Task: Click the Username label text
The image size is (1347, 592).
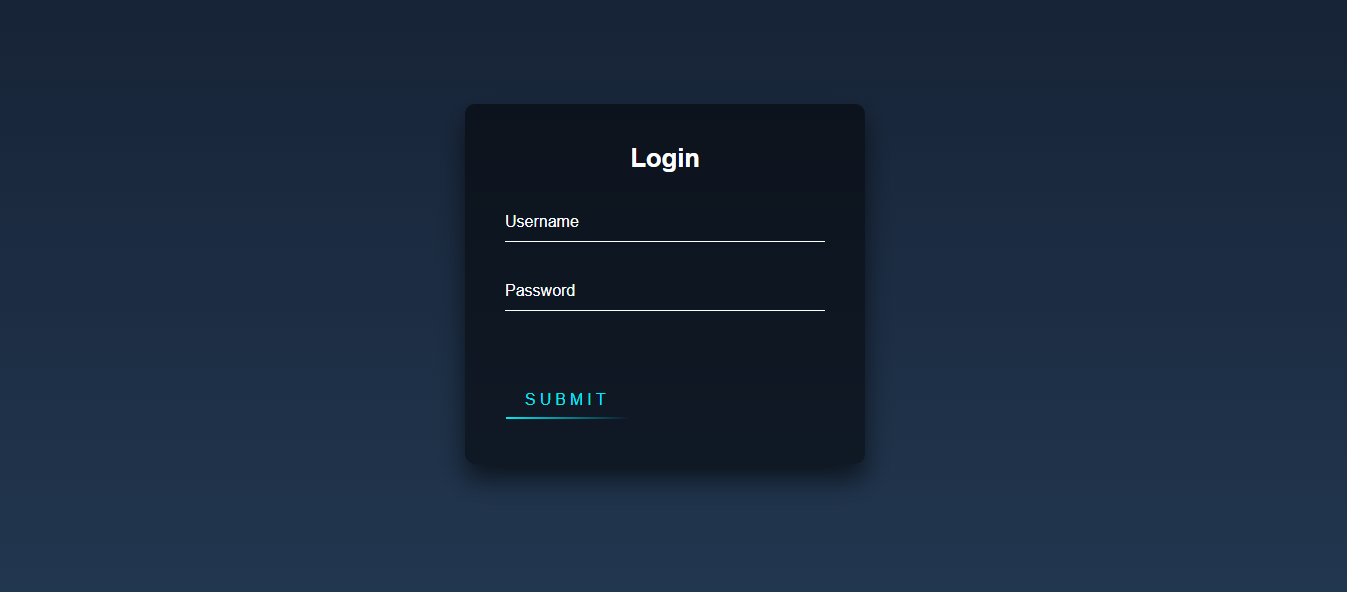Action: pyautogui.click(x=542, y=222)
